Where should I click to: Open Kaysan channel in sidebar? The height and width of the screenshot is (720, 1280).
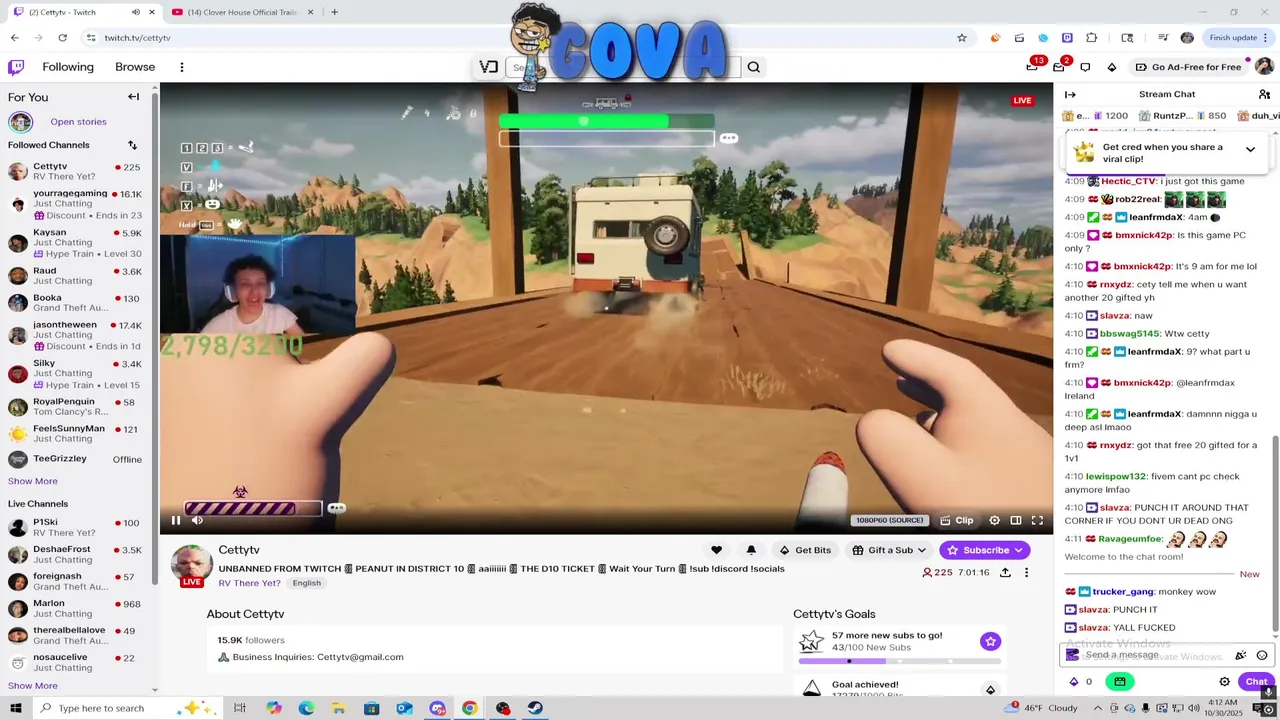click(75, 243)
